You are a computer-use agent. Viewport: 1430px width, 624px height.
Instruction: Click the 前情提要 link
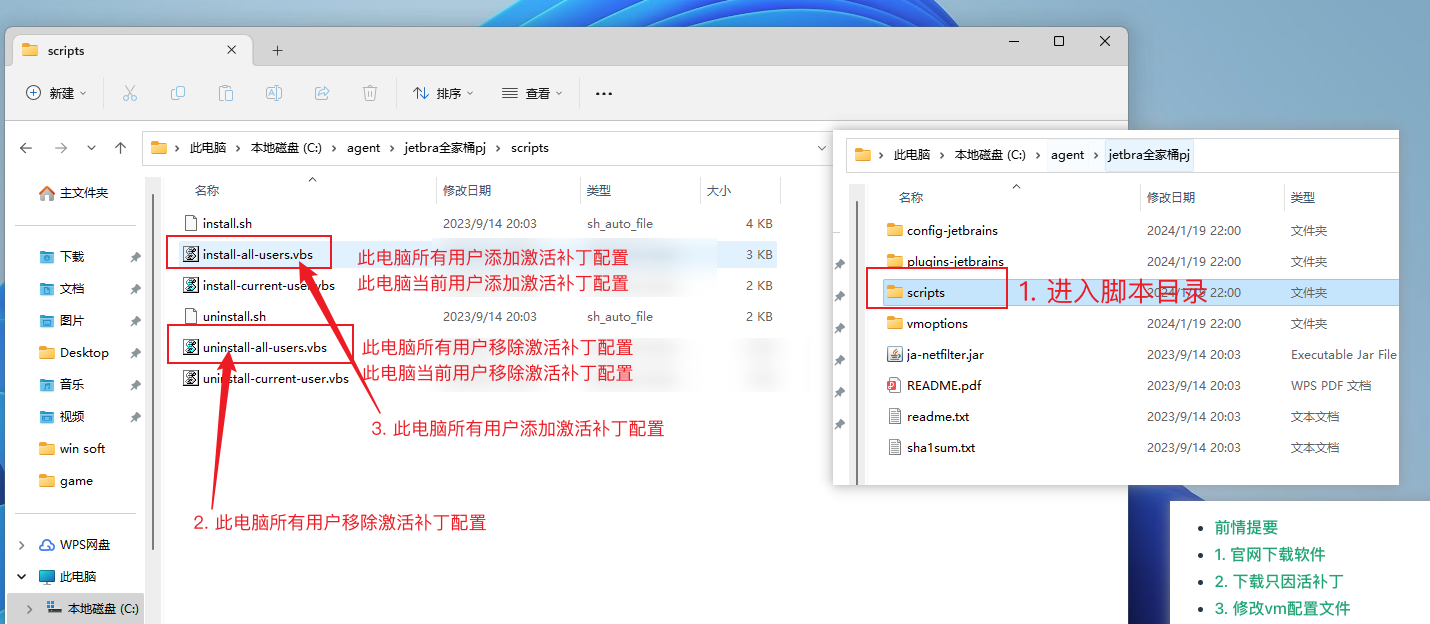[x=1246, y=527]
